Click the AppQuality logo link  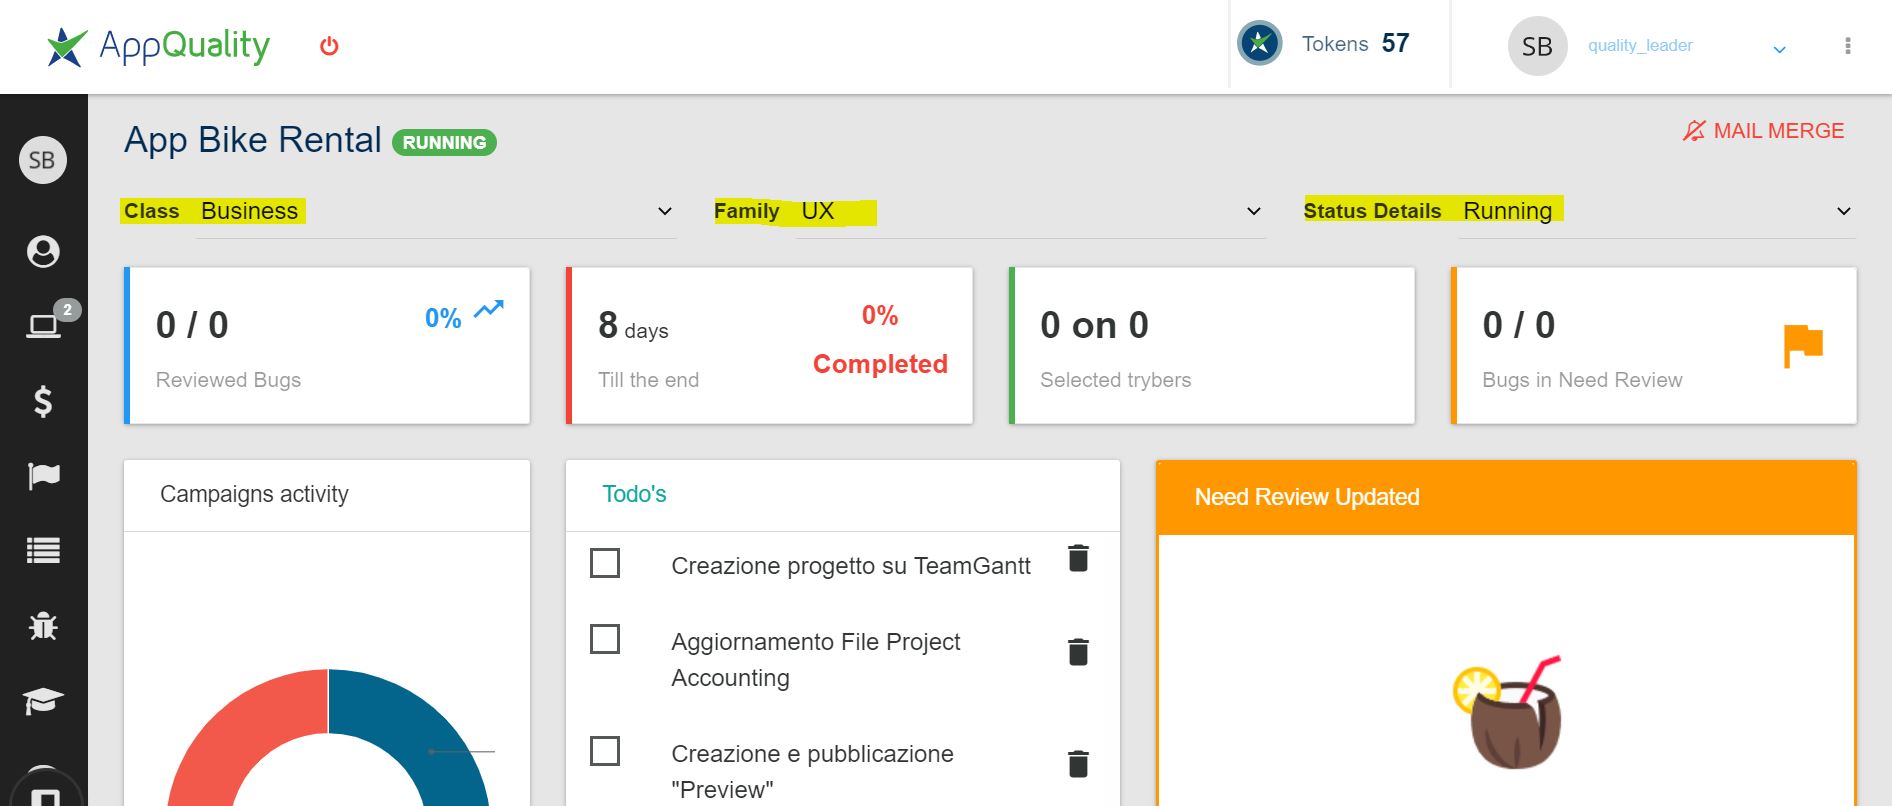[158, 46]
